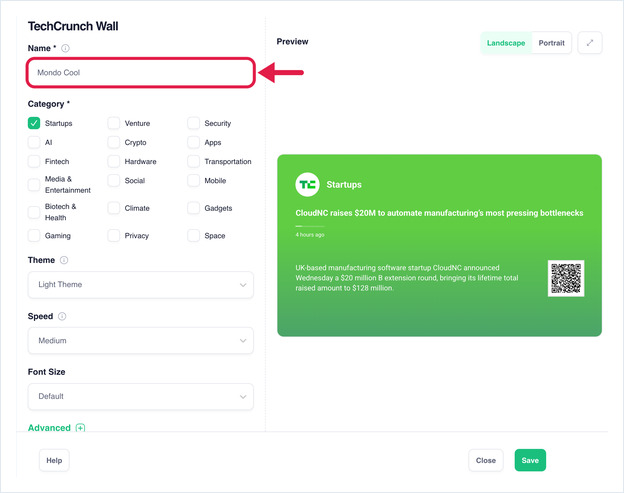Check the Privacy category

click(113, 236)
